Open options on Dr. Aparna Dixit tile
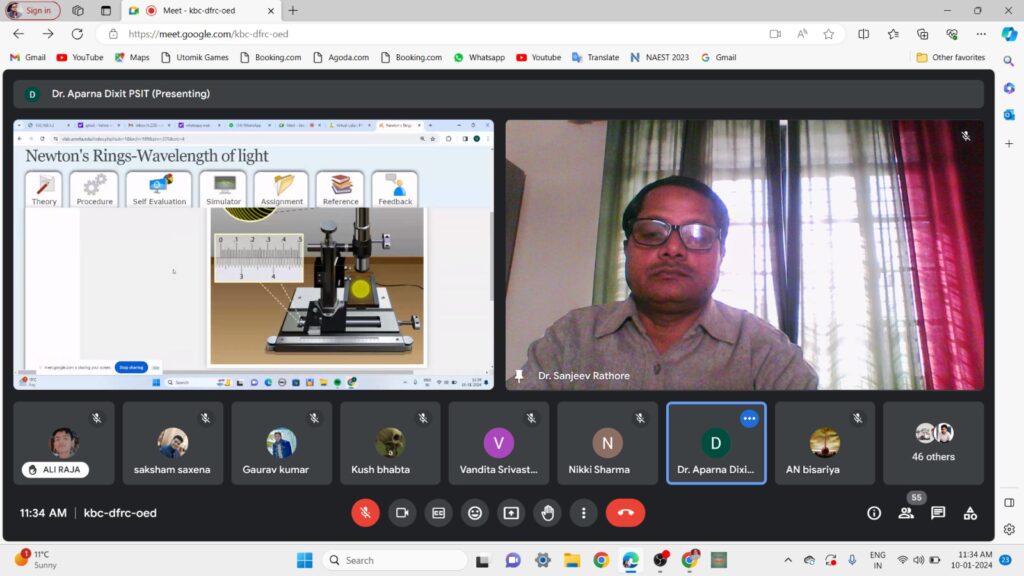This screenshot has width=1024, height=576. pos(749,418)
